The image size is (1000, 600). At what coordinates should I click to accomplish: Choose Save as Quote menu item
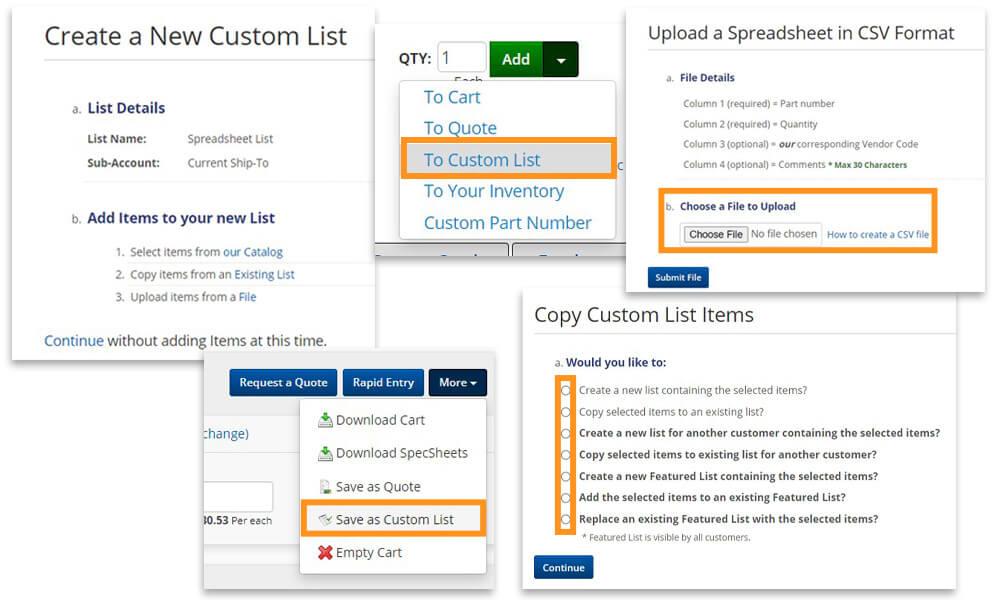(x=378, y=487)
